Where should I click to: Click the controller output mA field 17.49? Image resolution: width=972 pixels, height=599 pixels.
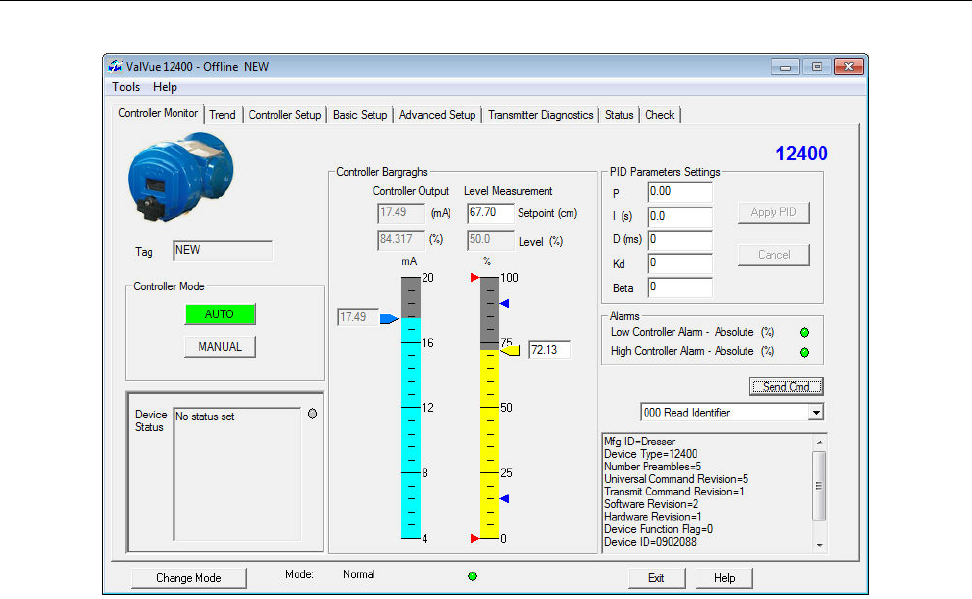click(401, 213)
